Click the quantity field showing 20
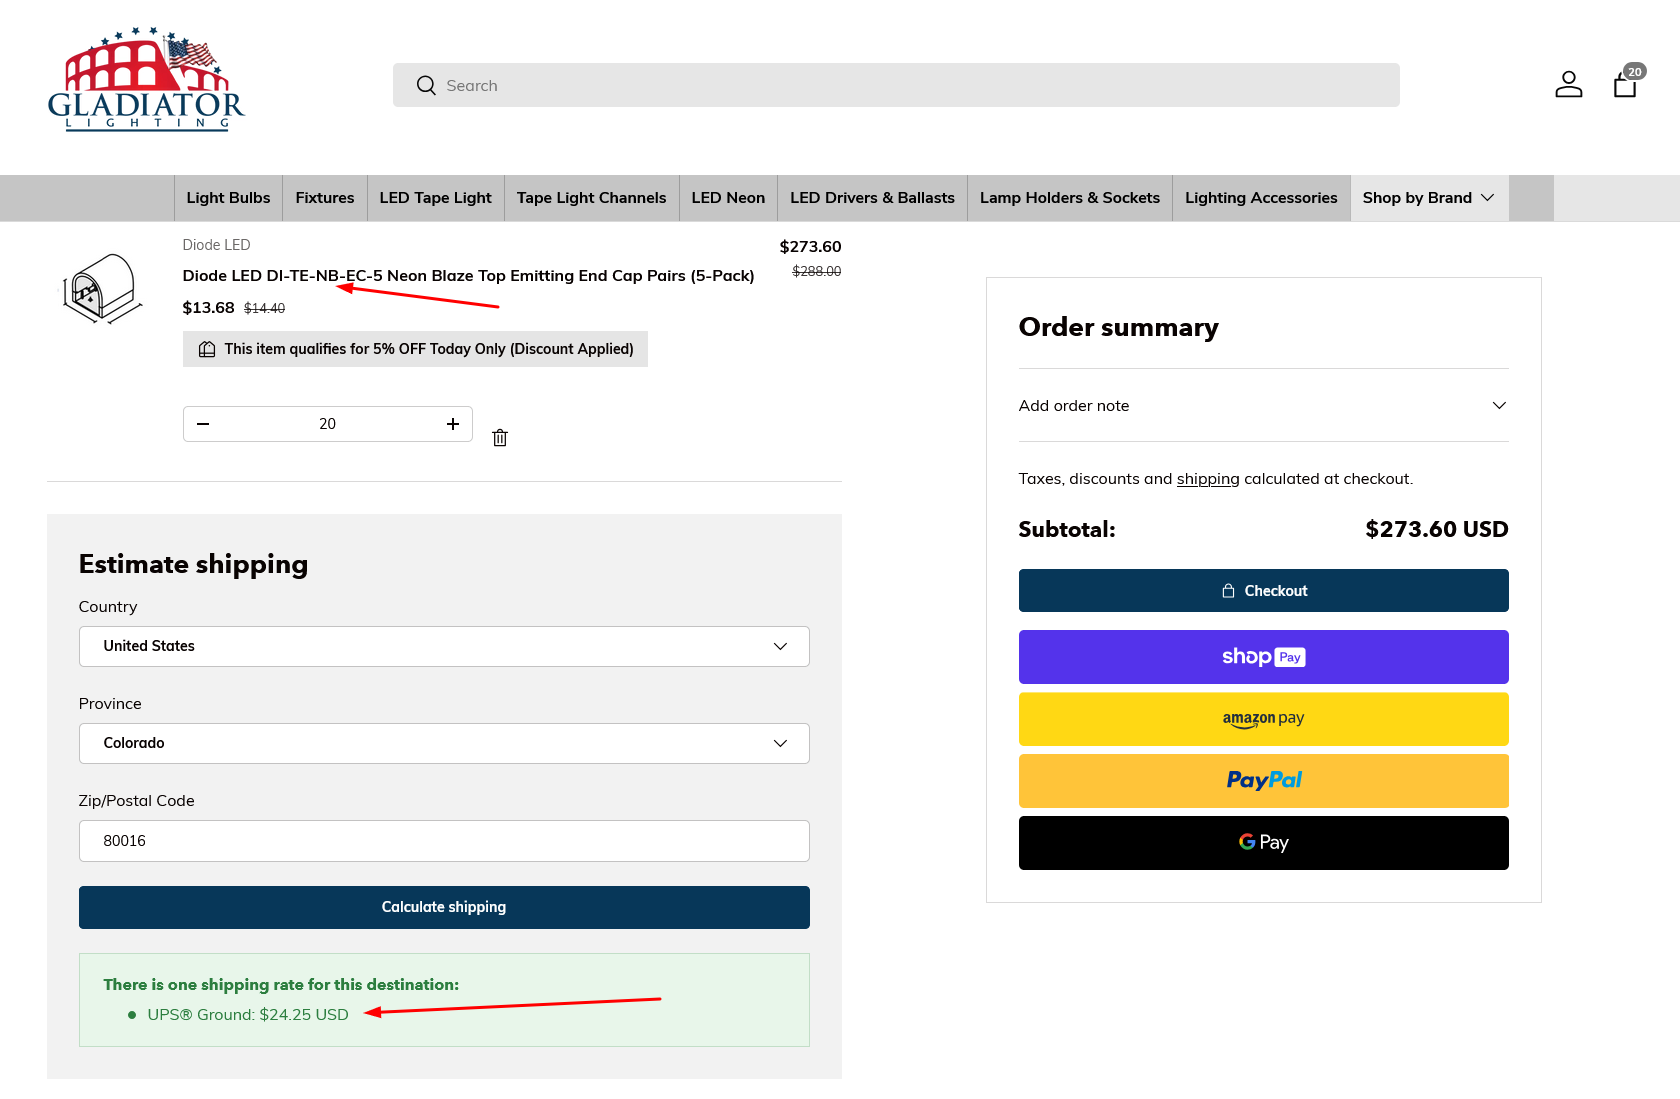The image size is (1680, 1099). pos(328,424)
